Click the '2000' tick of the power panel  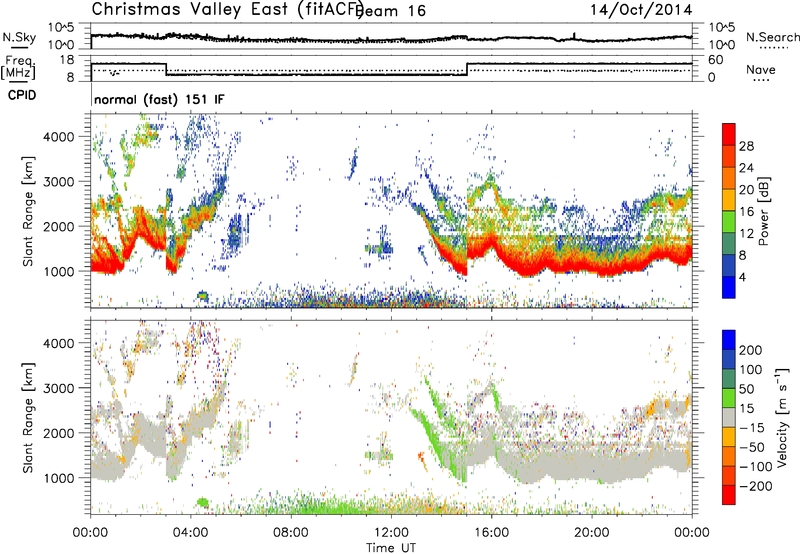(x=59, y=226)
